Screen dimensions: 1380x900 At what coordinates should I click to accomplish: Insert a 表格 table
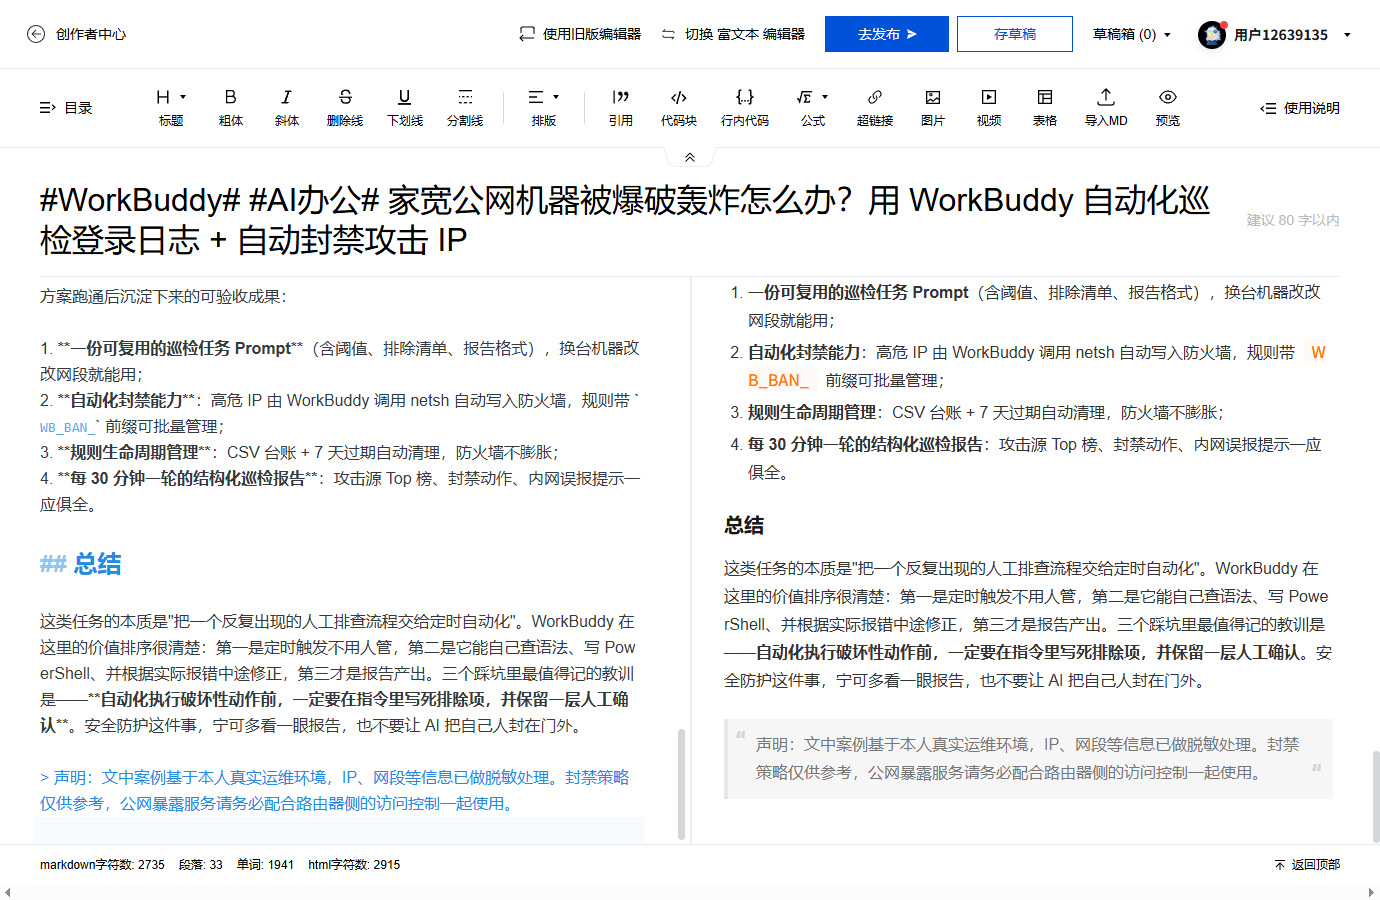click(1045, 108)
